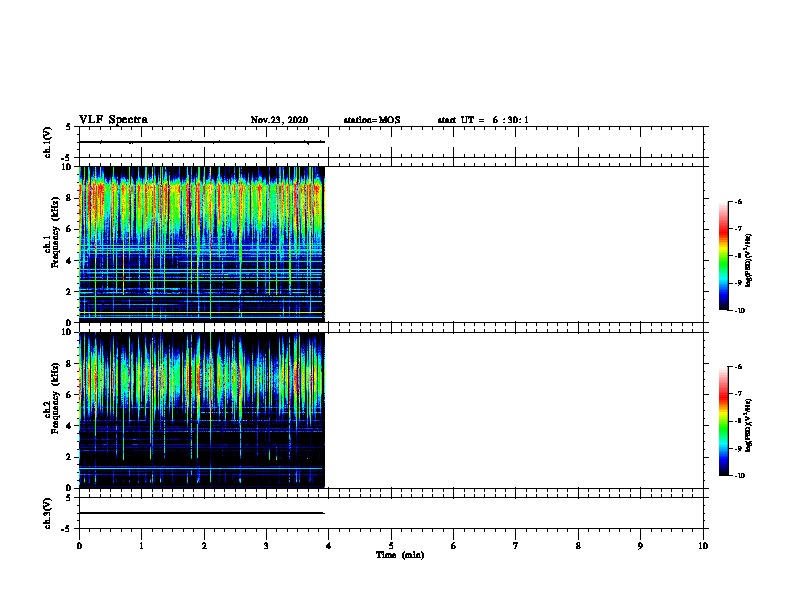This screenshot has width=792, height=612.
Task: Click the '0' tick on the time axis
Action: click(x=79, y=546)
